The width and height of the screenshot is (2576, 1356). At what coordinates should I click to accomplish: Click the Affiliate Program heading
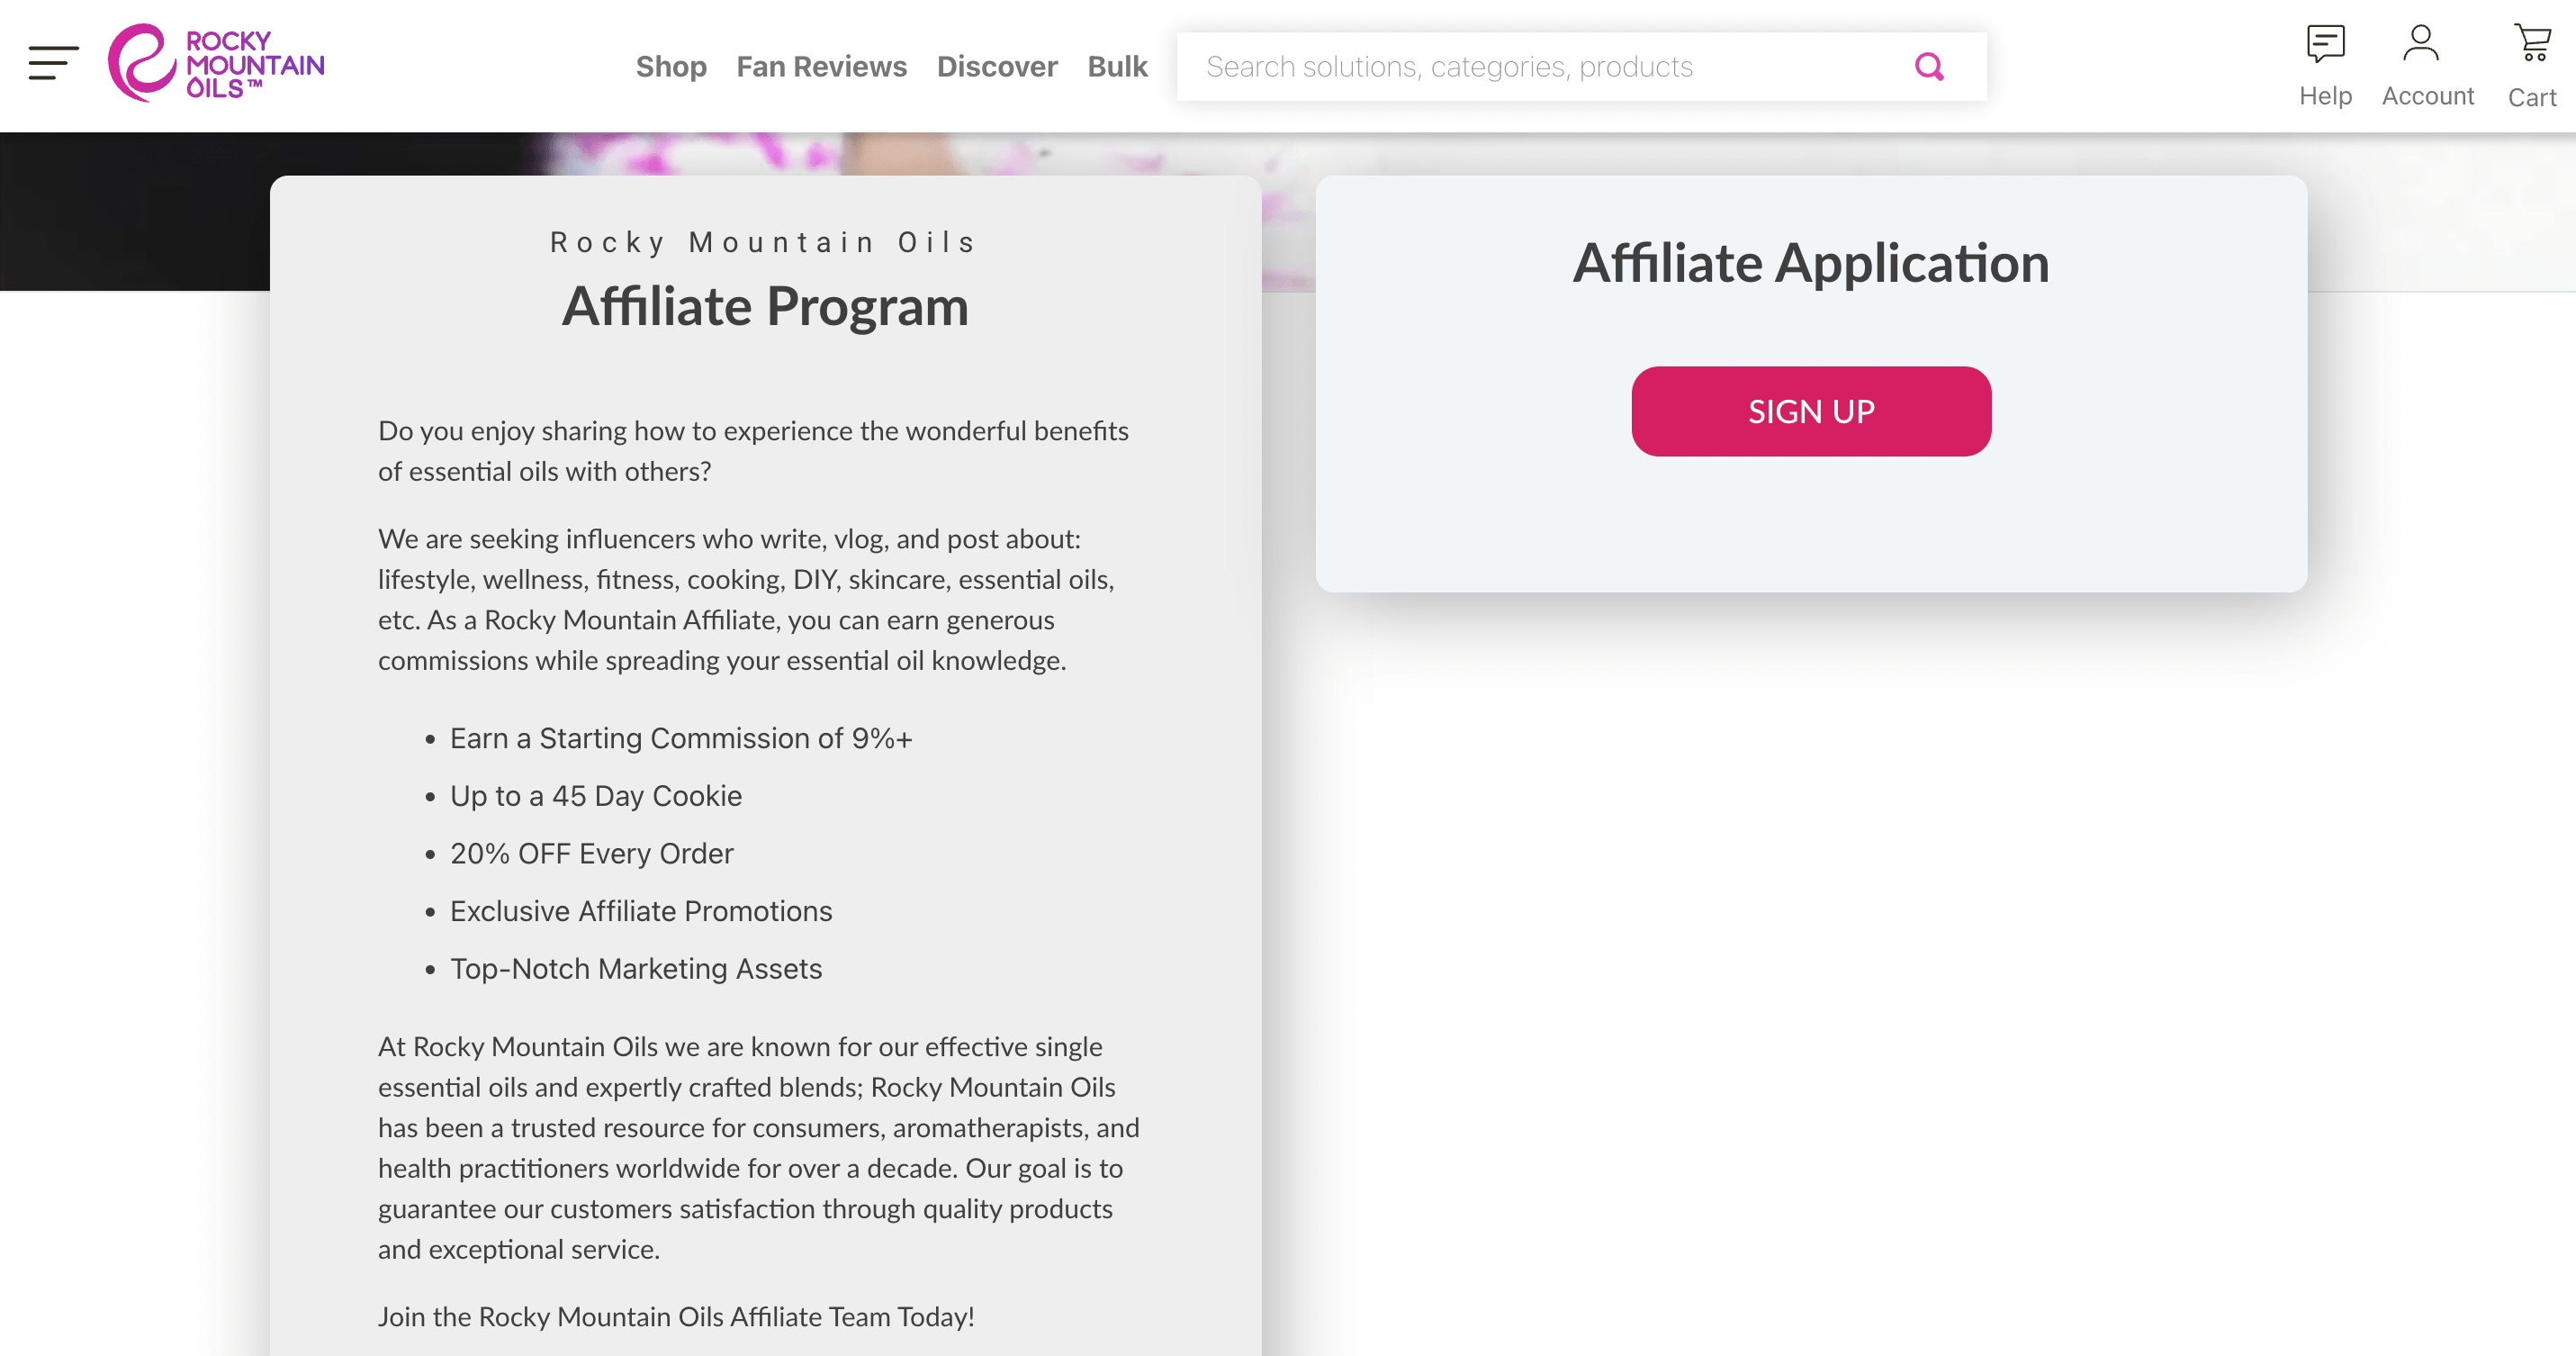[x=765, y=306]
